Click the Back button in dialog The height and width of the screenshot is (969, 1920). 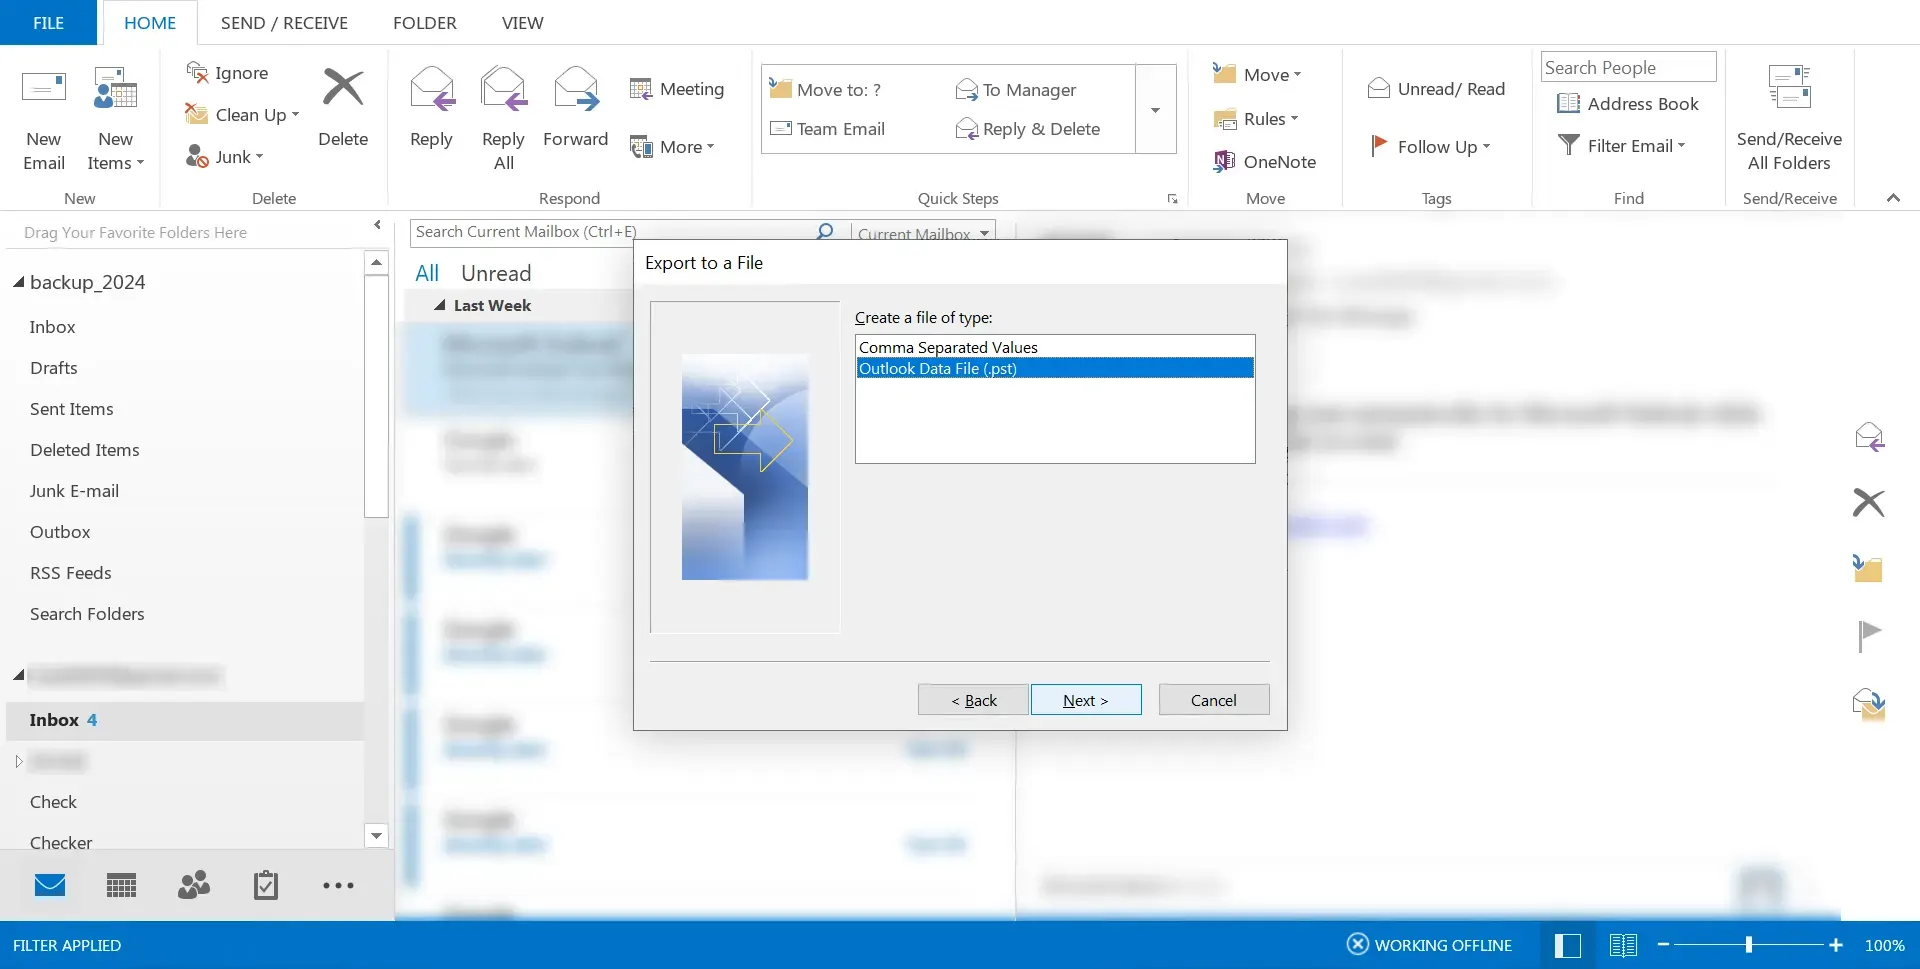973,700
